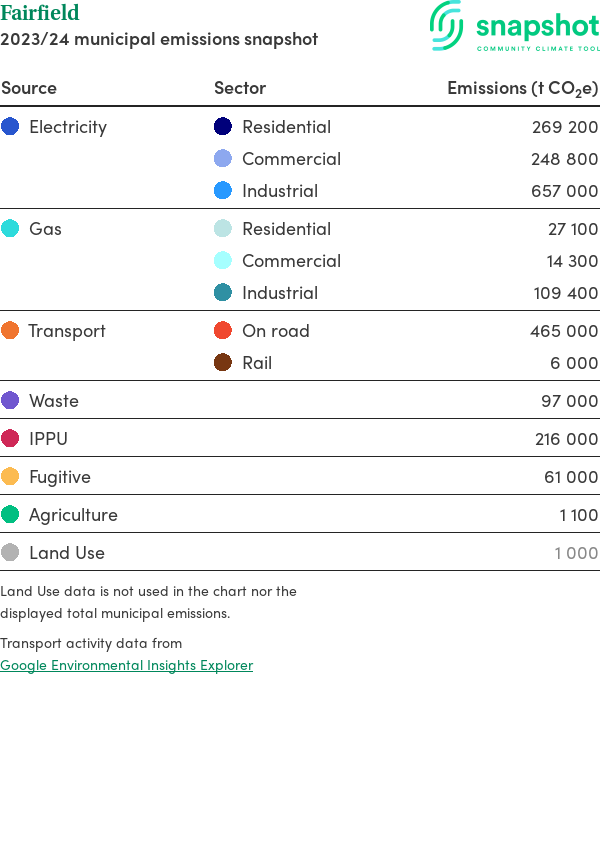The image size is (600, 850).
Task: Click the brown Rail sector dot
Action: pos(223,362)
